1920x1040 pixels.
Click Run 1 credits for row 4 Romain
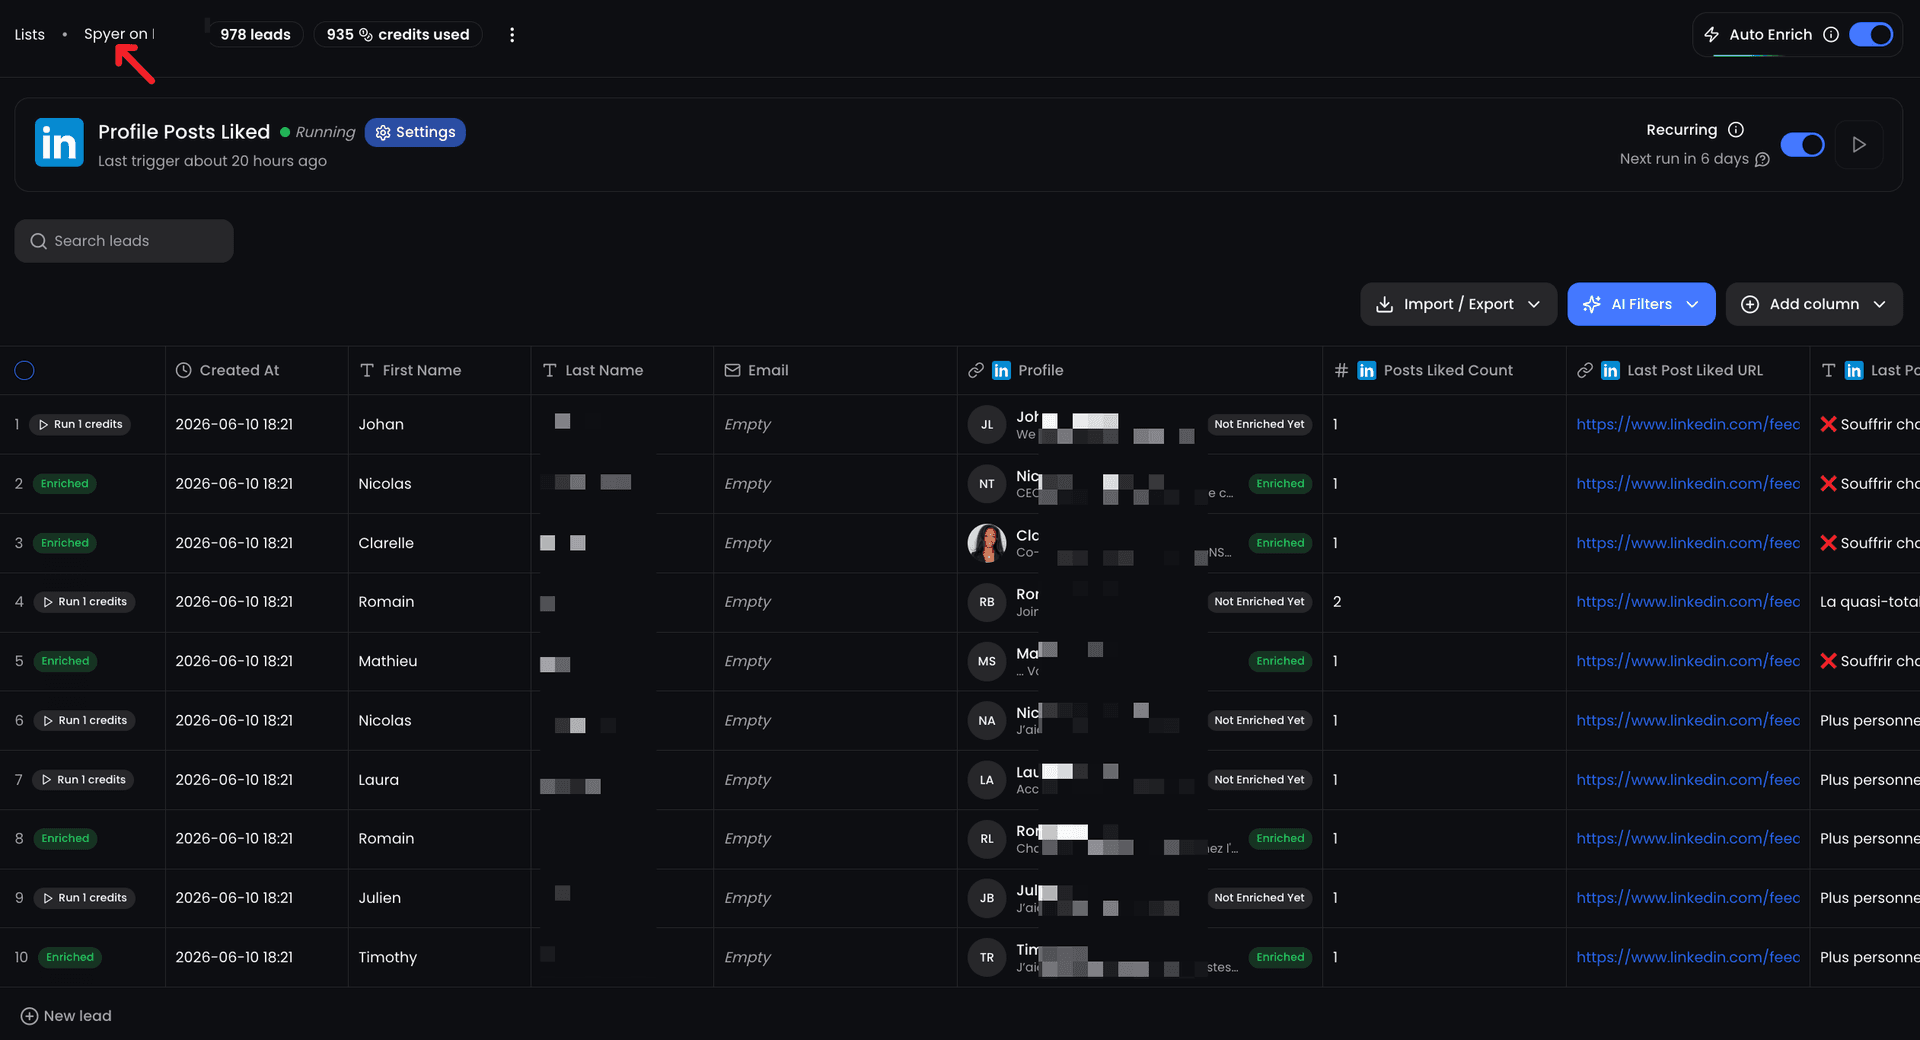click(x=84, y=602)
